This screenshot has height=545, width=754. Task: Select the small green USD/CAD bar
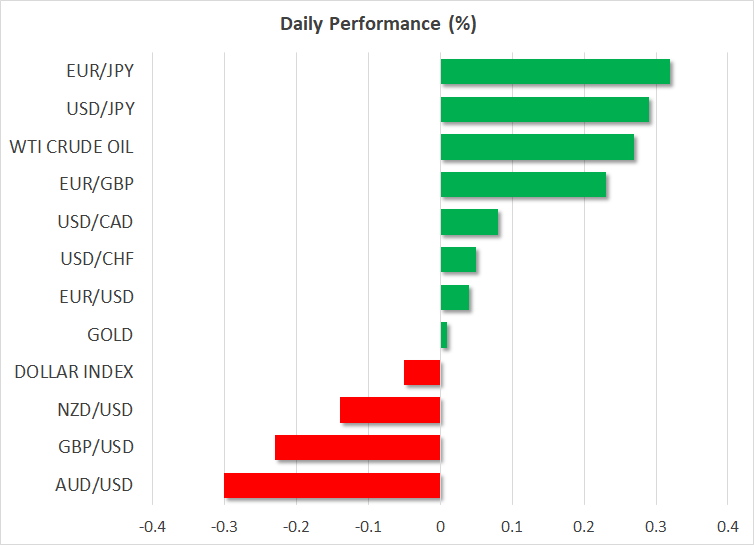(x=469, y=222)
